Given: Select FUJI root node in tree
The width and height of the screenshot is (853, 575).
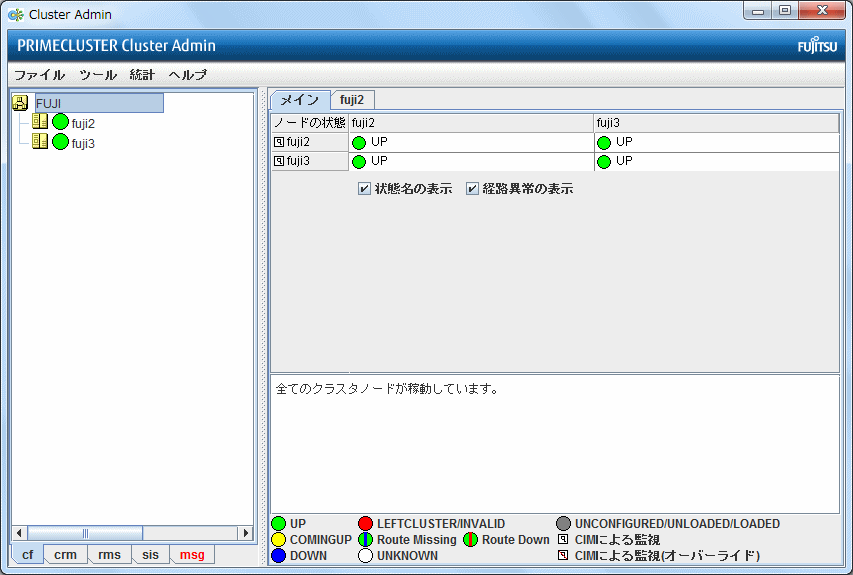Looking at the screenshot, I should coord(99,103).
